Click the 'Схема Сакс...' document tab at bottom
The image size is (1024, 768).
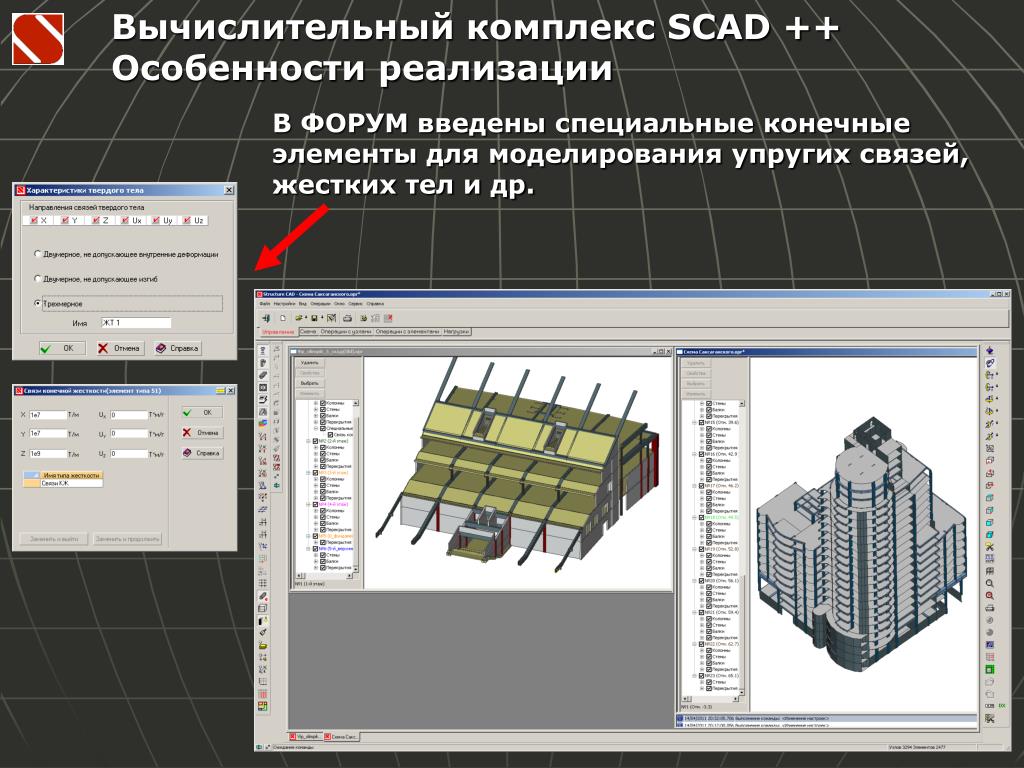coord(341,737)
